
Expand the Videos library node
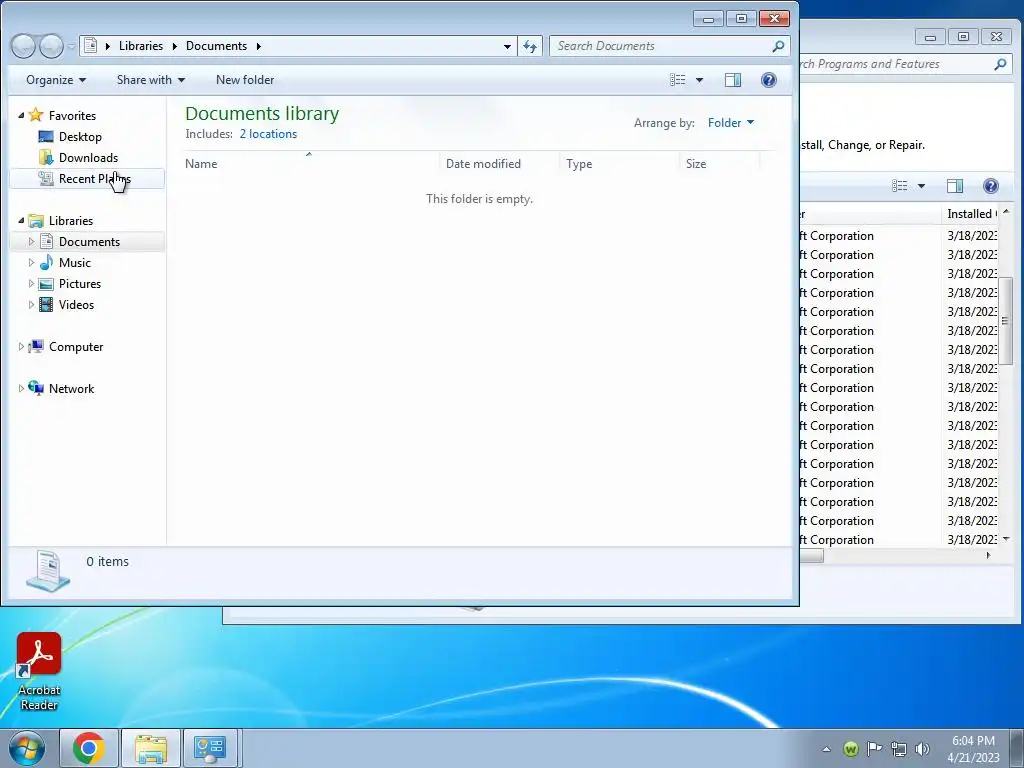point(31,304)
